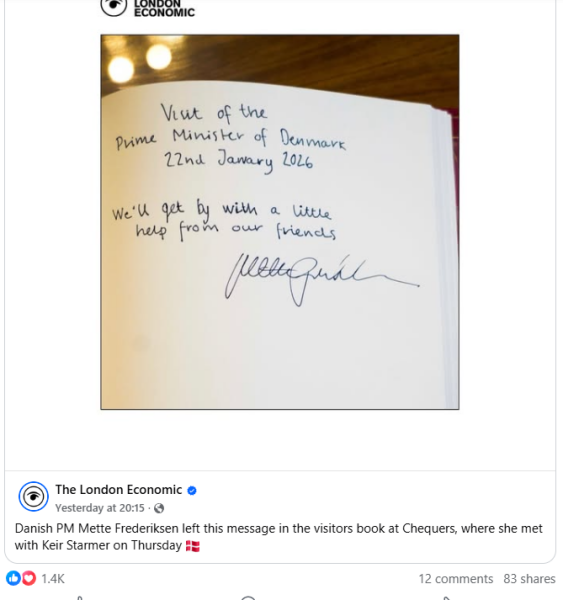The height and width of the screenshot is (600, 563).
Task: Click the handwritten 'help from our friends' line
Action: (236, 231)
